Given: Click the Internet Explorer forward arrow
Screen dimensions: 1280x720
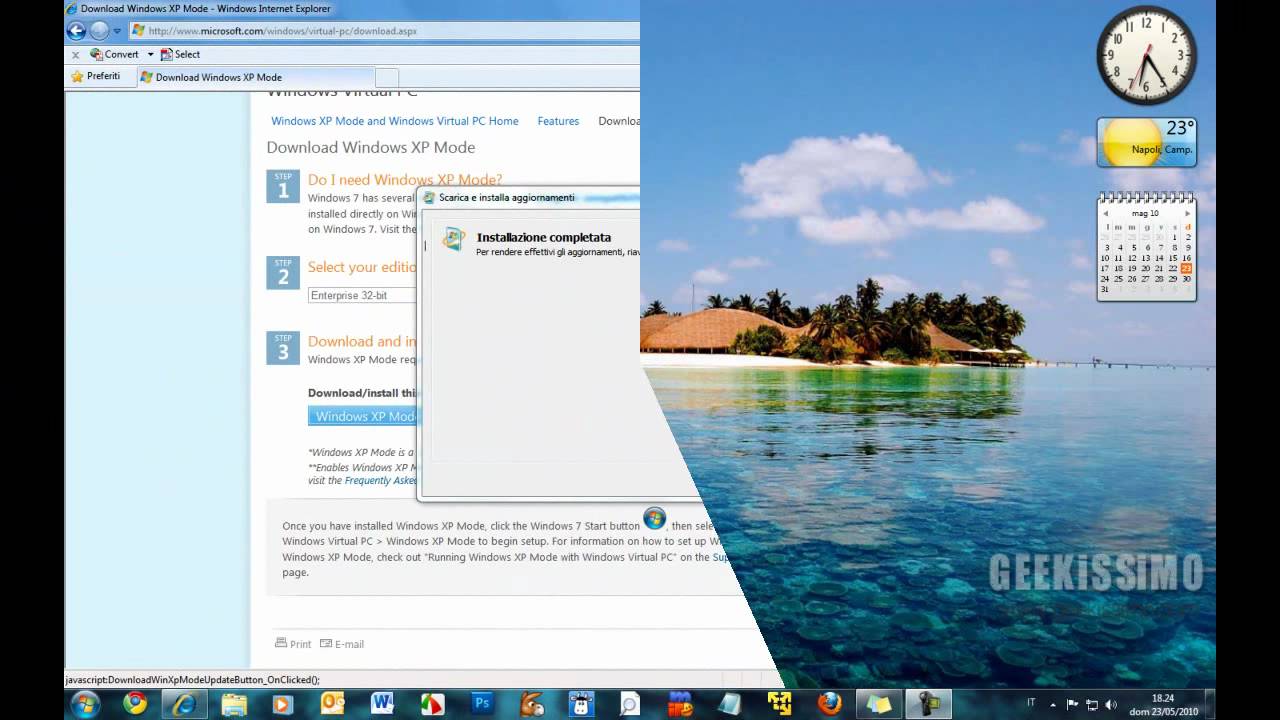Looking at the screenshot, I should (99, 30).
